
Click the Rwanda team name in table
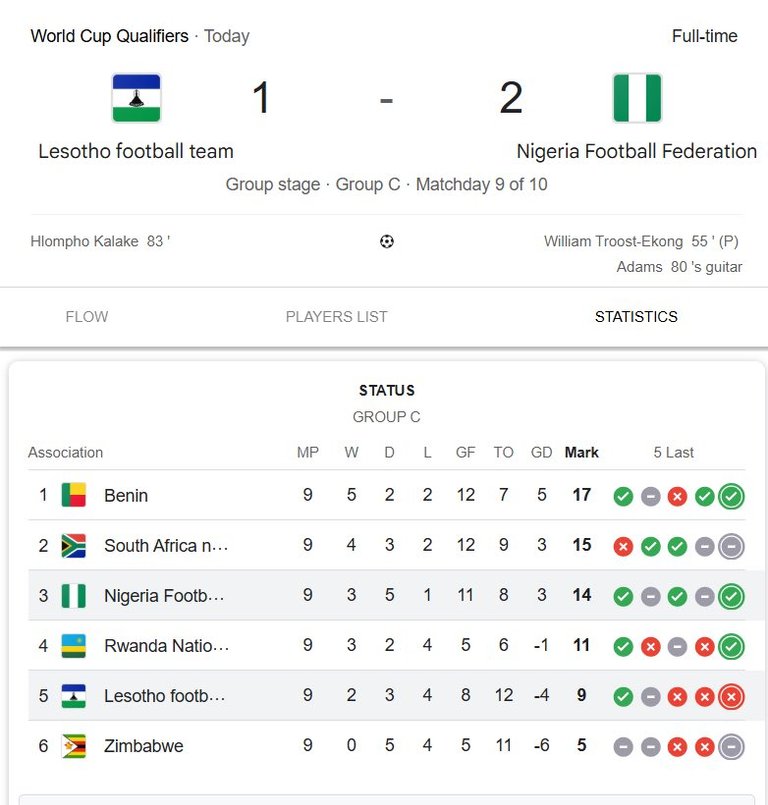[x=166, y=645]
